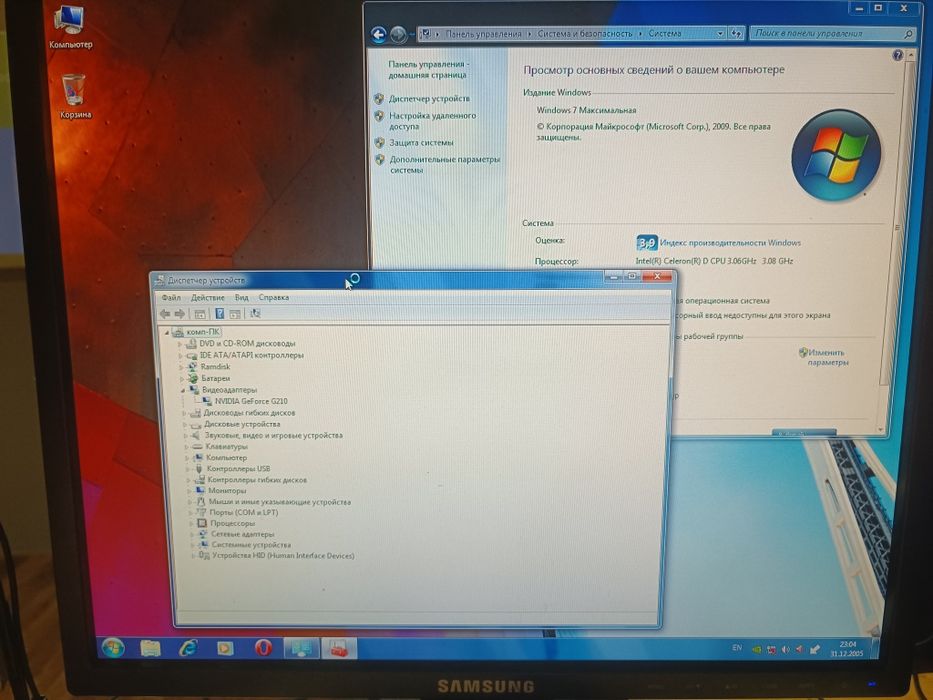The width and height of the screenshot is (933, 700).
Task: Expand Дисководы гибких дисков node
Action: tap(184, 413)
